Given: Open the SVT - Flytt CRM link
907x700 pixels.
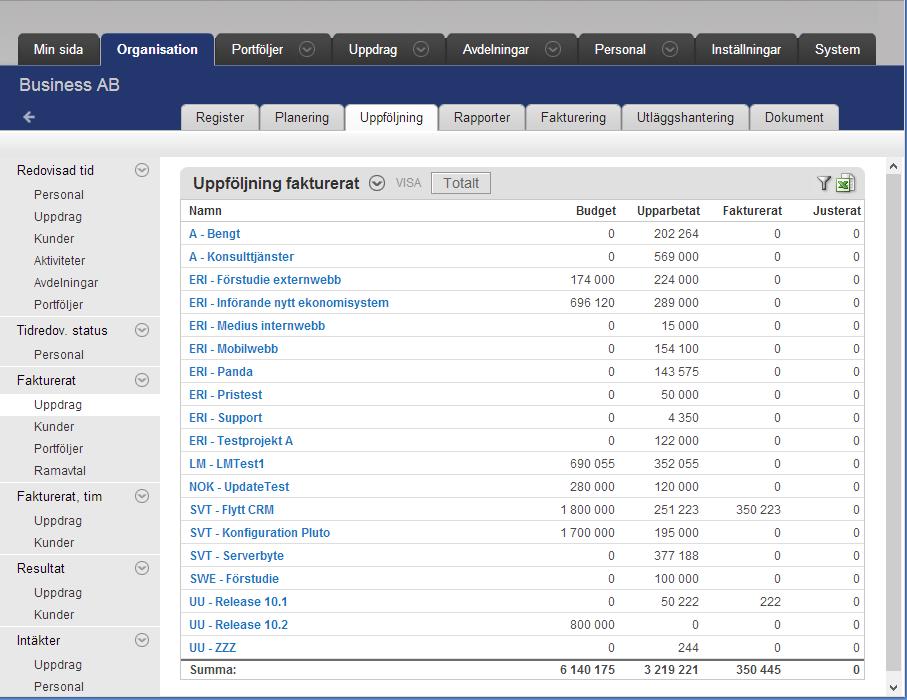Looking at the screenshot, I should coord(232,510).
